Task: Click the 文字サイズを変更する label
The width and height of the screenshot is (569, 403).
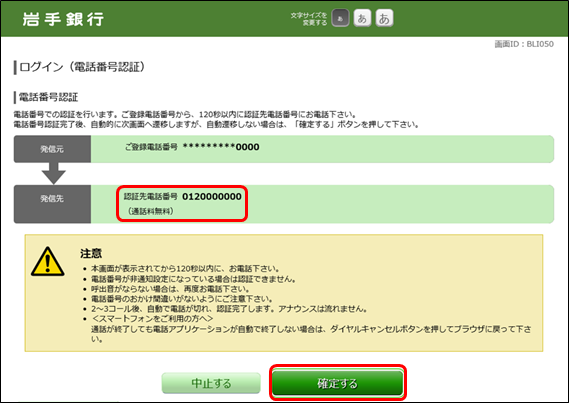Action: pyautogui.click(x=309, y=19)
